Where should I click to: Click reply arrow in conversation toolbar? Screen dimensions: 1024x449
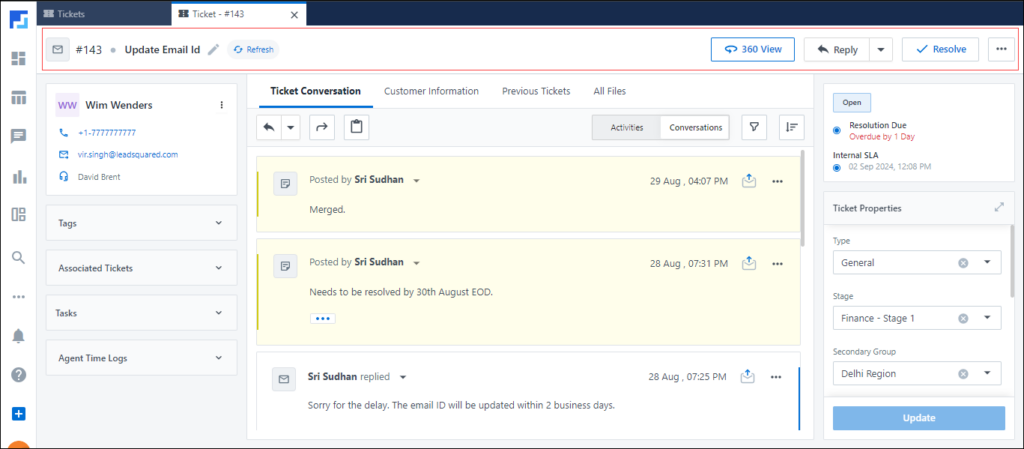click(x=268, y=128)
